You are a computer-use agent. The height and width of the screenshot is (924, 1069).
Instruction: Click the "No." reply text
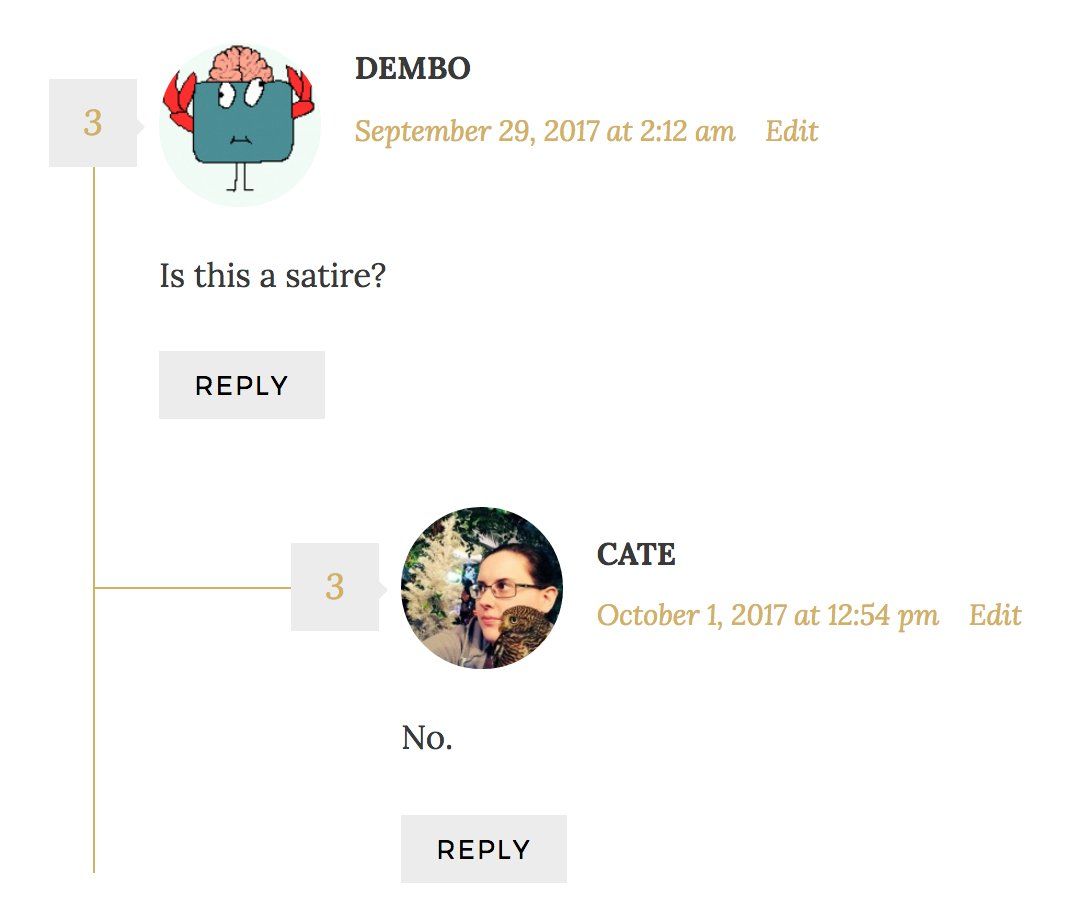[x=427, y=738]
